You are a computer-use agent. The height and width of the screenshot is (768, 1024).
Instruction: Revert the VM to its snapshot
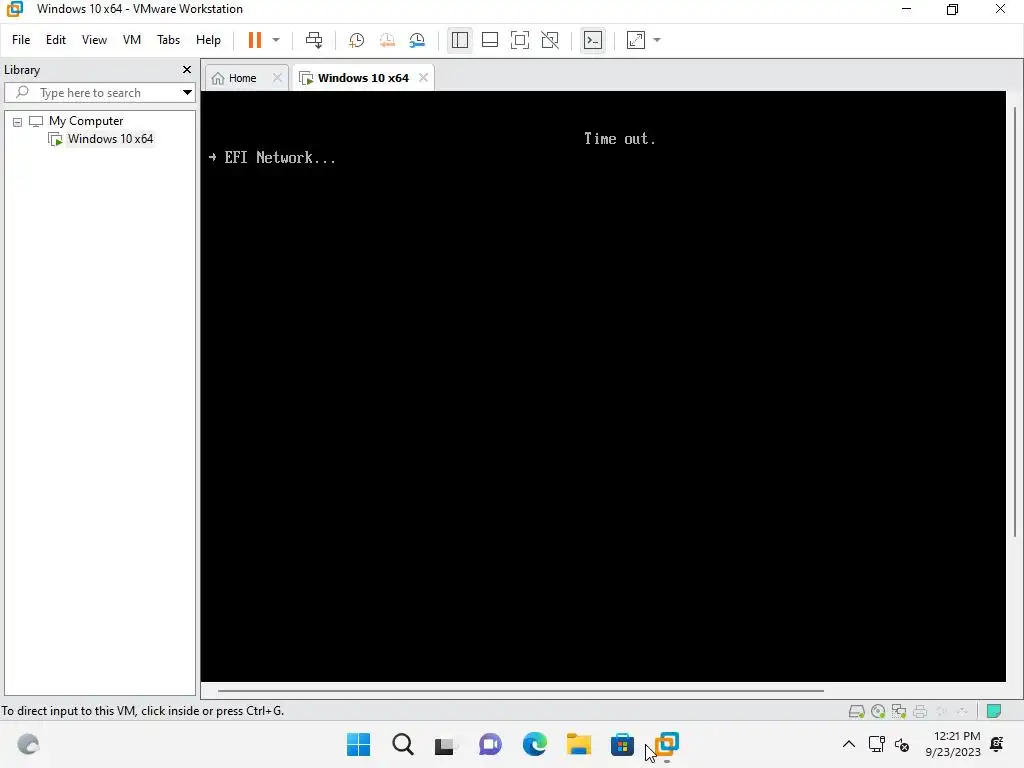tap(387, 40)
